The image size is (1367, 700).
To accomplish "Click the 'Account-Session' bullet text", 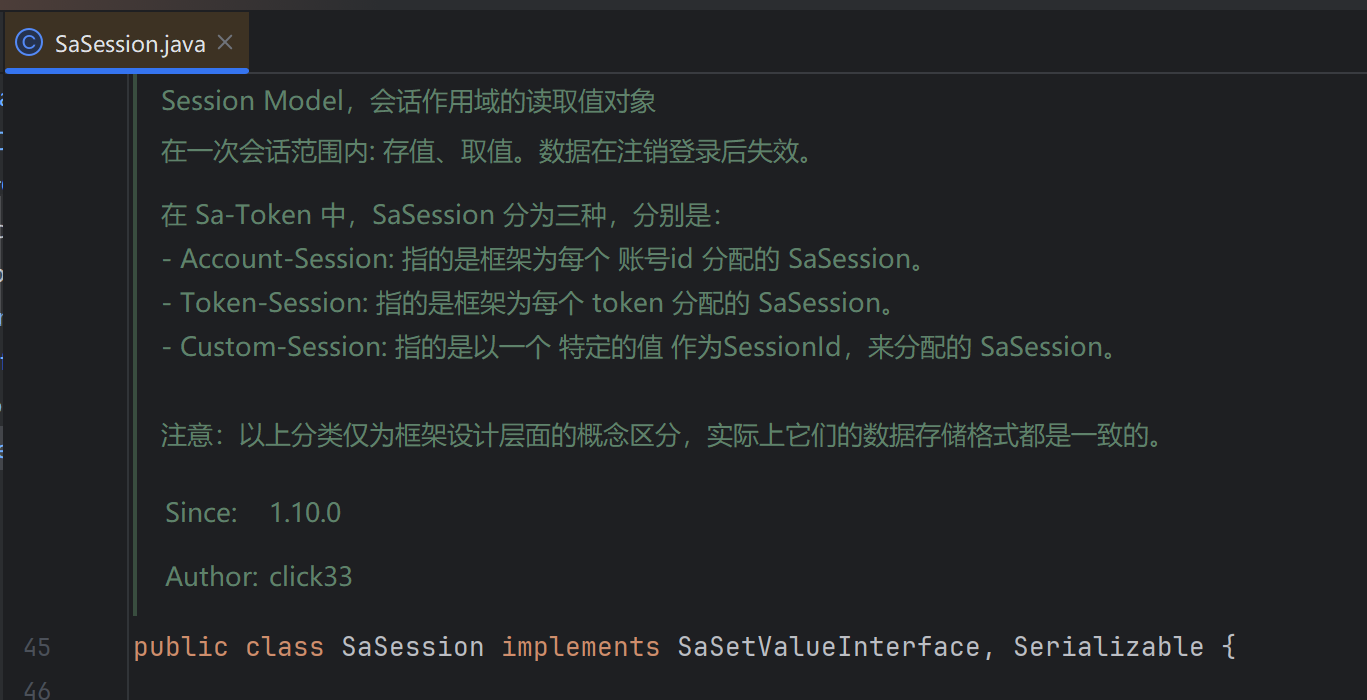I will coord(286,259).
